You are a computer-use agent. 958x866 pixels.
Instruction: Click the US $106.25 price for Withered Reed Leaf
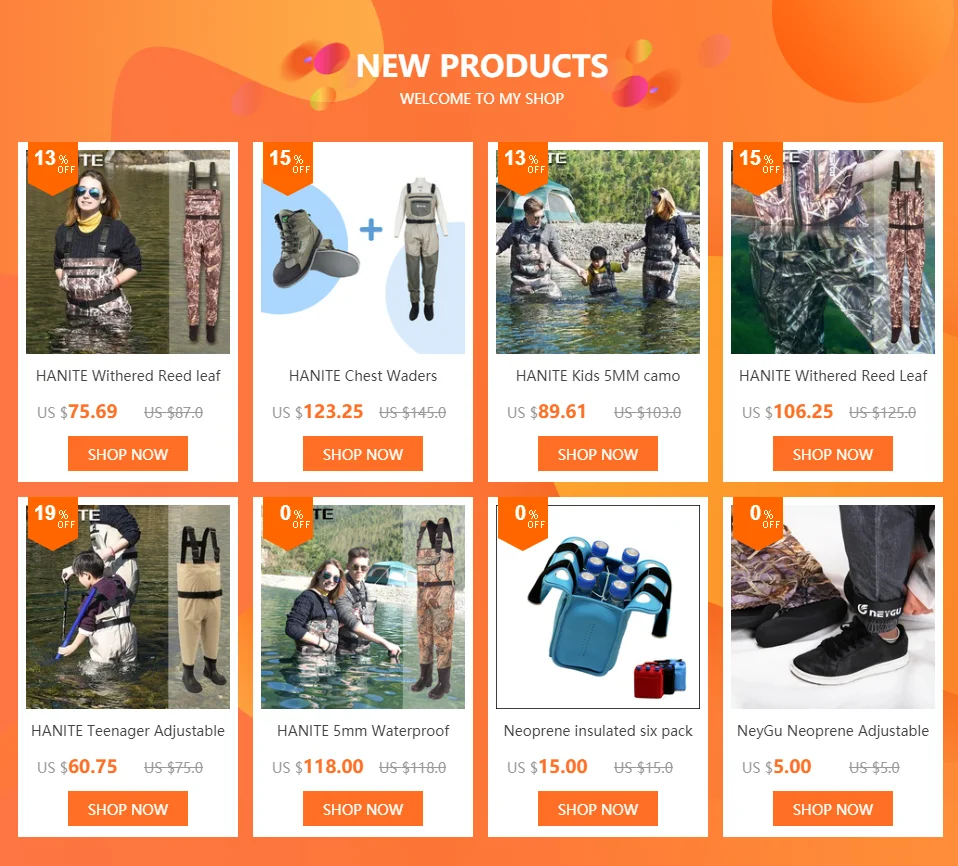click(788, 412)
